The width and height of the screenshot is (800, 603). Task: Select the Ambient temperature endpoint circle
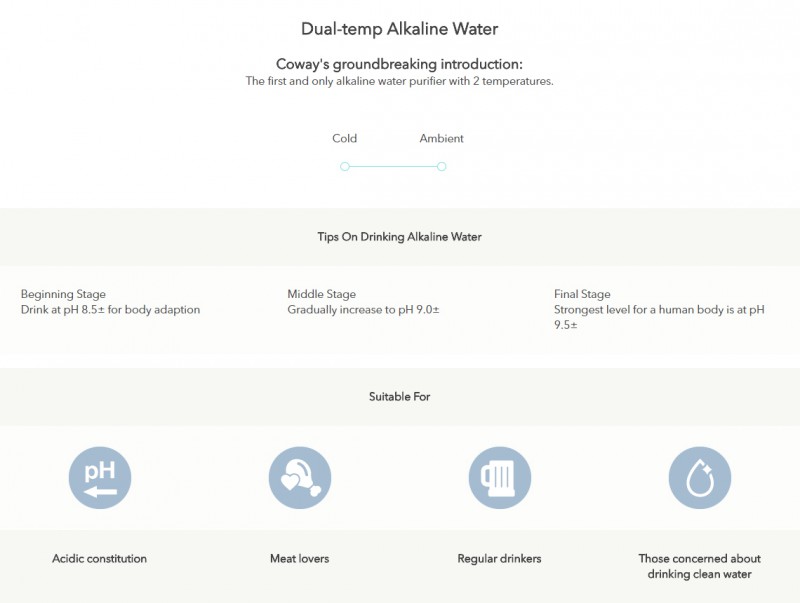440,166
